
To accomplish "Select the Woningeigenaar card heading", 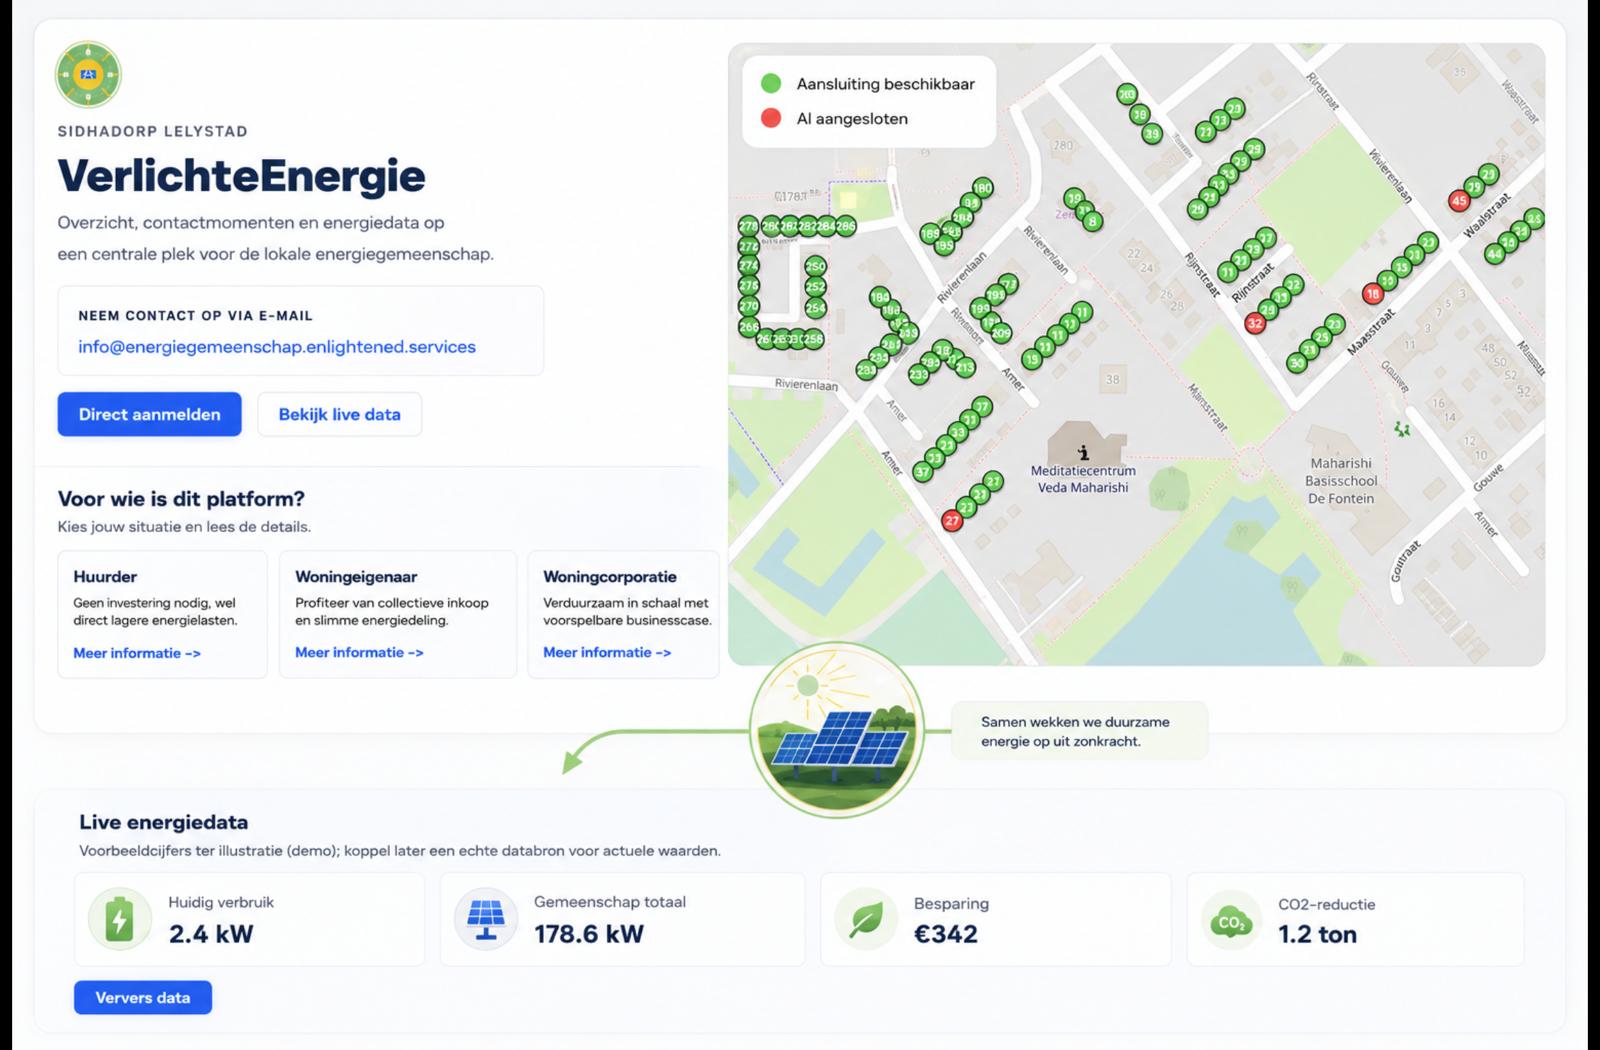I will (x=356, y=577).
